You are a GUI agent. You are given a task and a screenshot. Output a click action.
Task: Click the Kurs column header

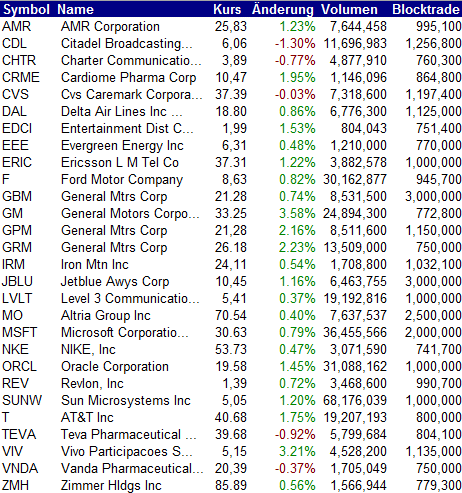click(227, 9)
